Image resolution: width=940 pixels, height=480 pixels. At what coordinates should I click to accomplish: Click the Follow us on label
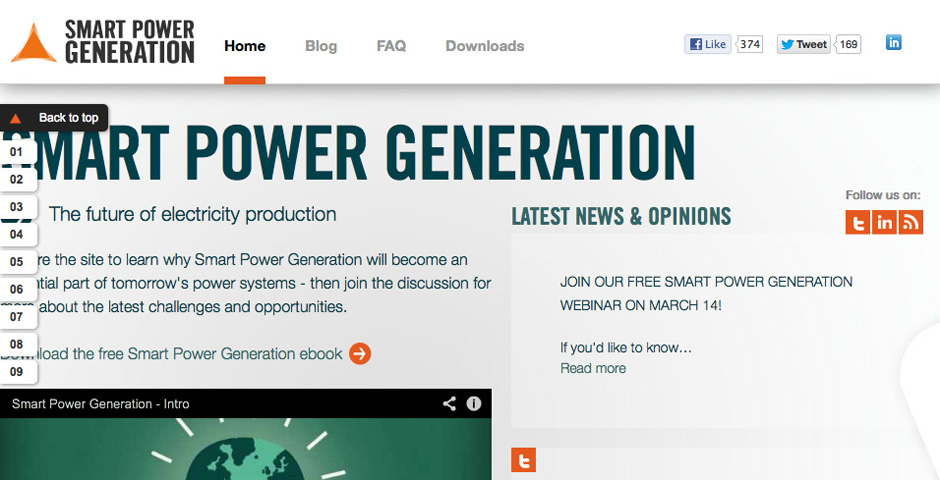(x=883, y=195)
